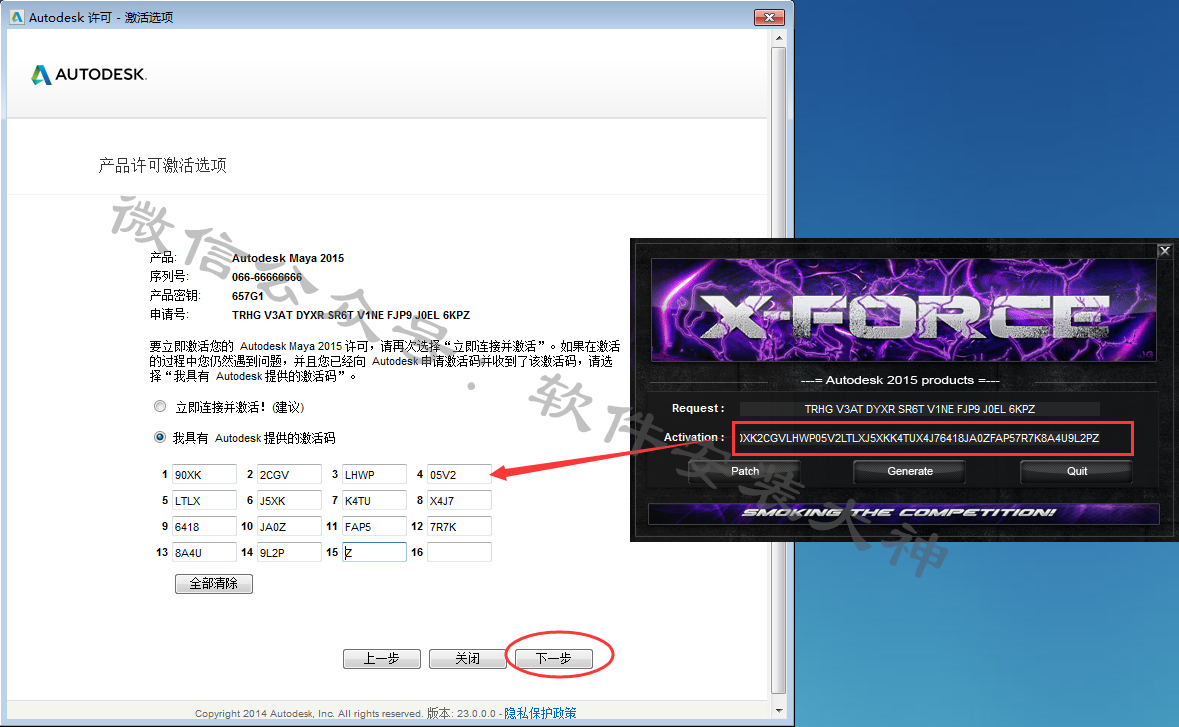Click the 下一步 next button
Image resolution: width=1179 pixels, height=727 pixels.
(x=554, y=659)
